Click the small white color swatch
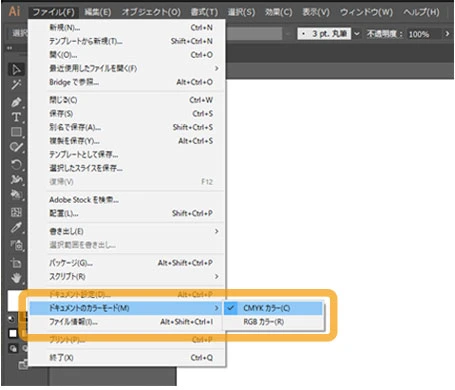This screenshot has height=390, width=455. point(13,333)
